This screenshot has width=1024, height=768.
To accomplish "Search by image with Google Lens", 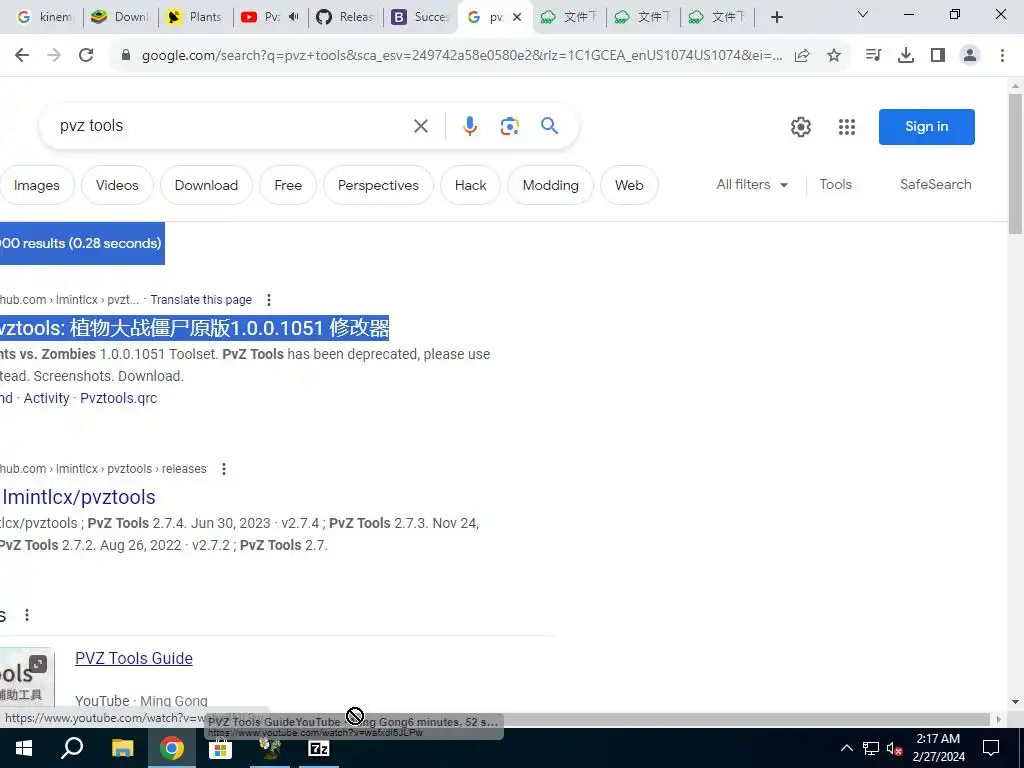I will [x=509, y=126].
